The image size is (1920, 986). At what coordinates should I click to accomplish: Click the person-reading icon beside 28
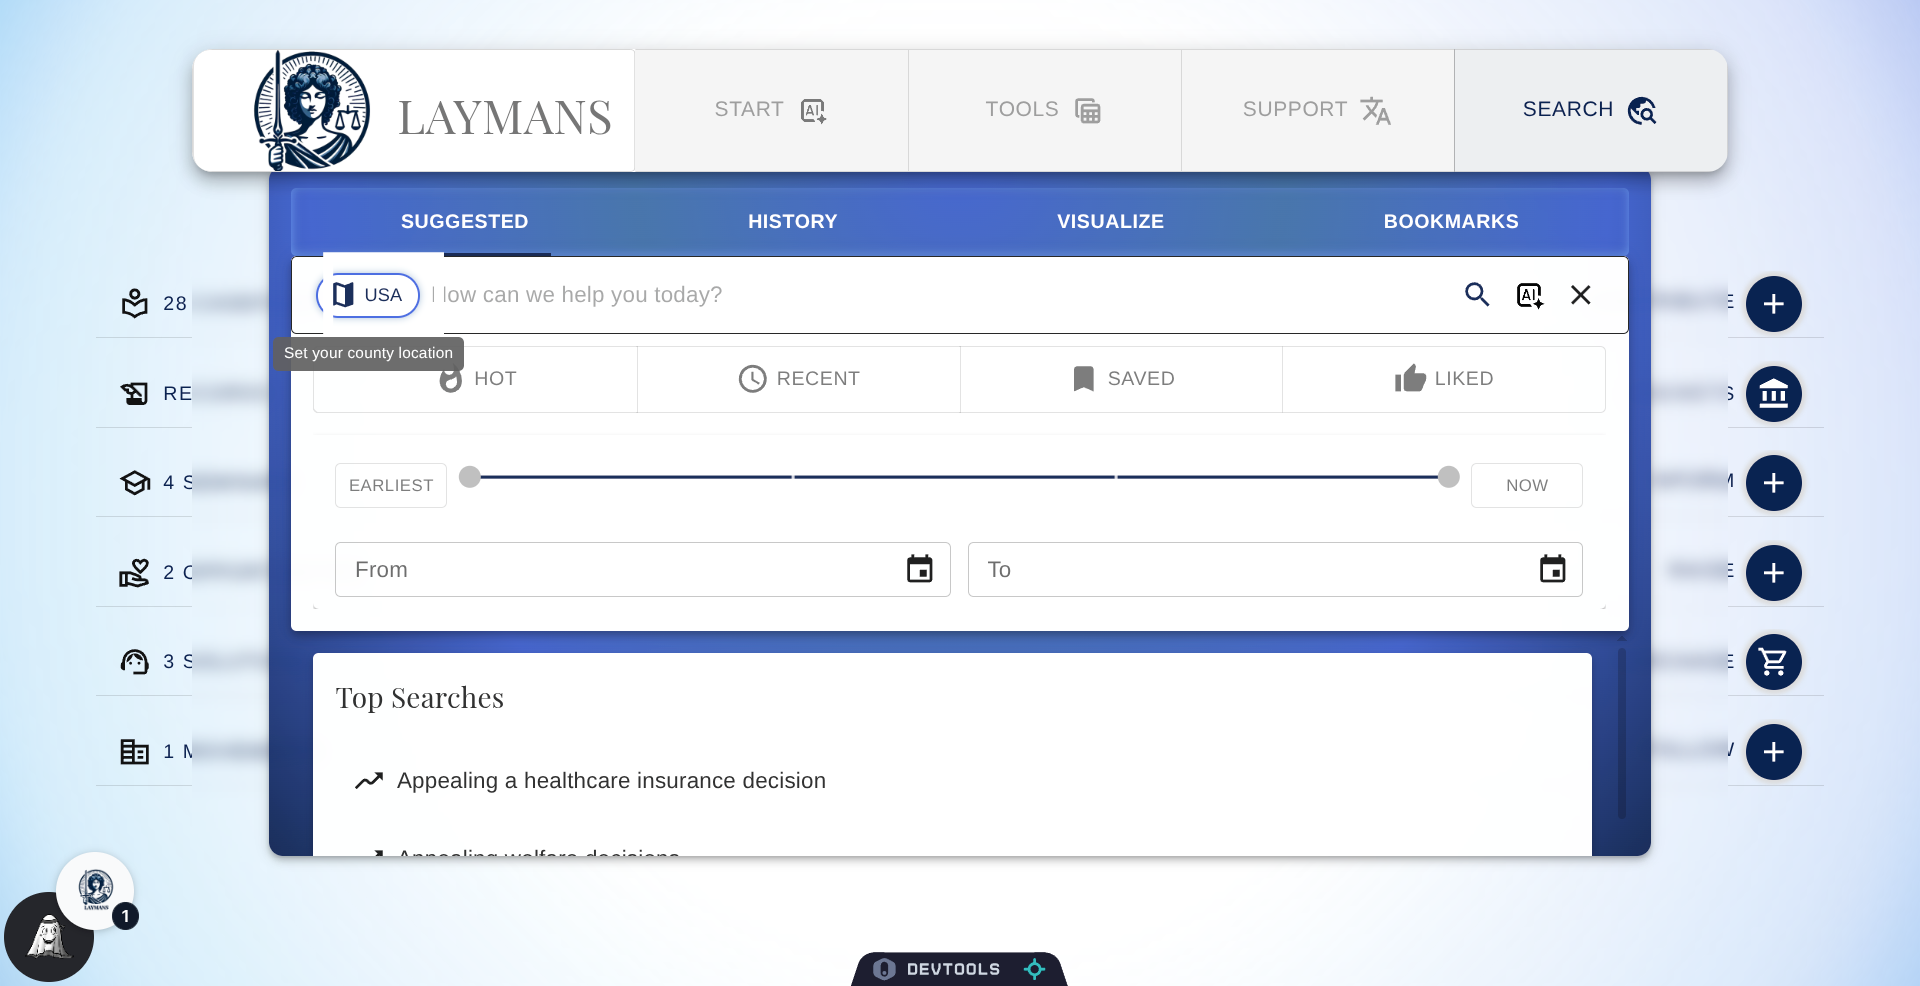click(135, 303)
